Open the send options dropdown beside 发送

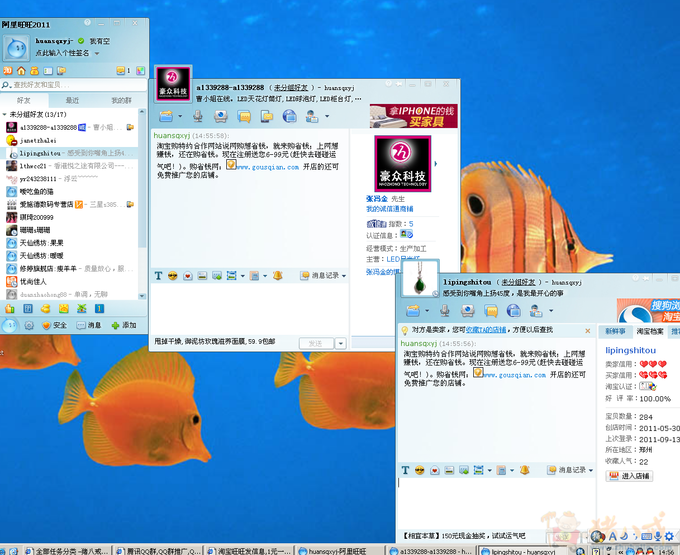341,343
